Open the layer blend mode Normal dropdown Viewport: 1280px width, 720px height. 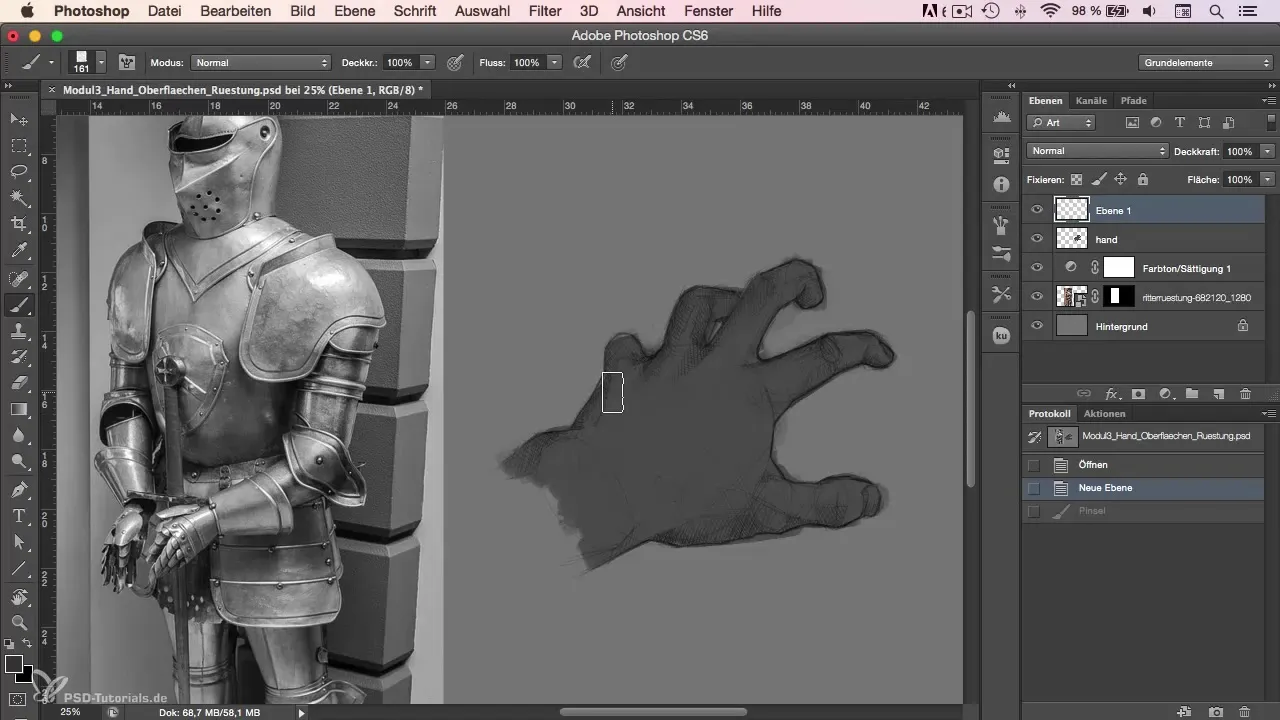pos(1097,151)
